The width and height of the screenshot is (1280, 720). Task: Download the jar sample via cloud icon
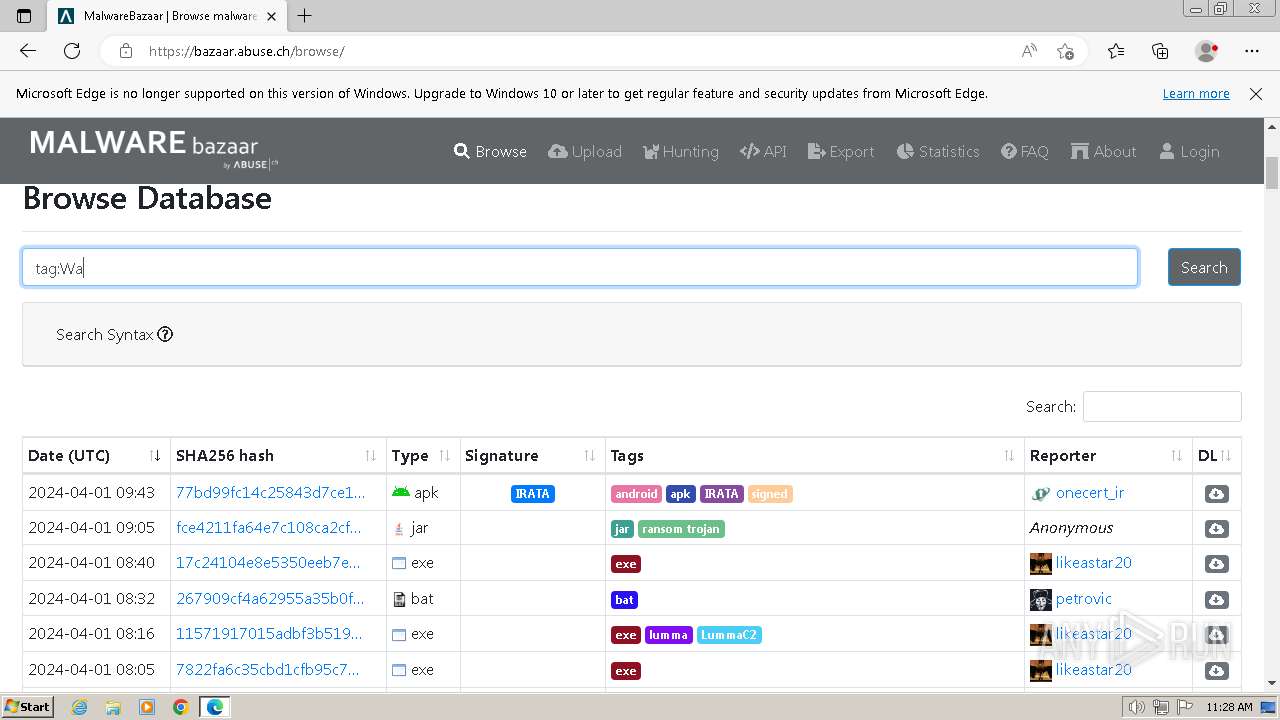click(1216, 529)
